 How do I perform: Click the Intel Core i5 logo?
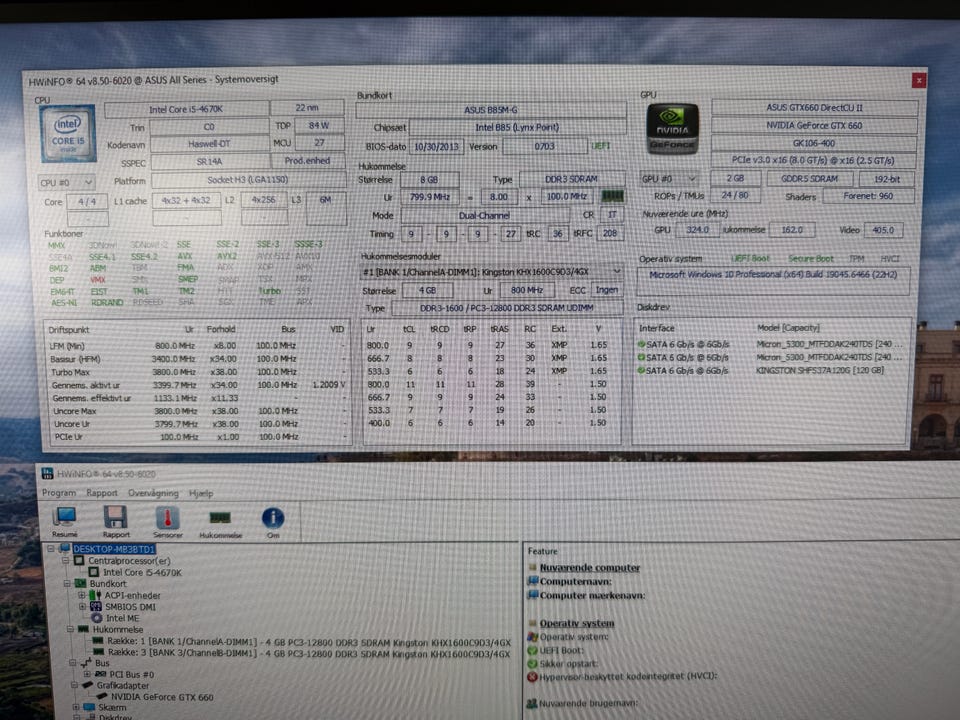coord(68,133)
